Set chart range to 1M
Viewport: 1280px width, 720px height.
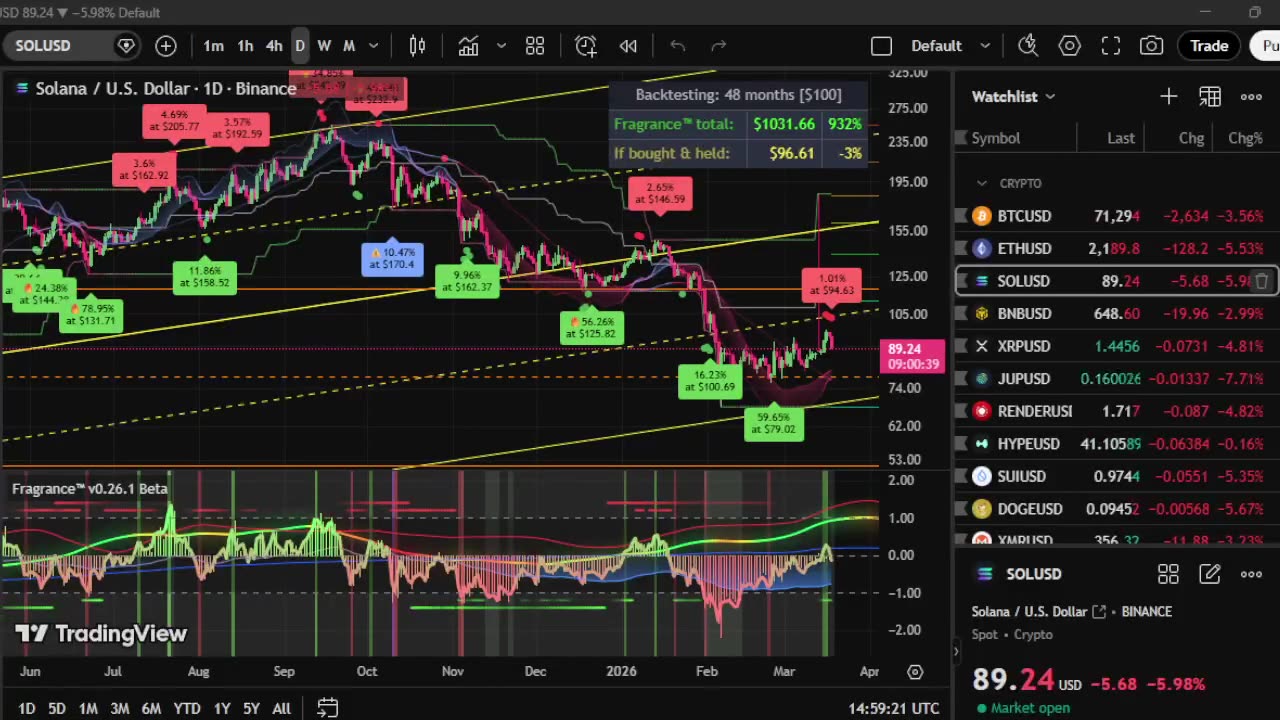(x=88, y=708)
